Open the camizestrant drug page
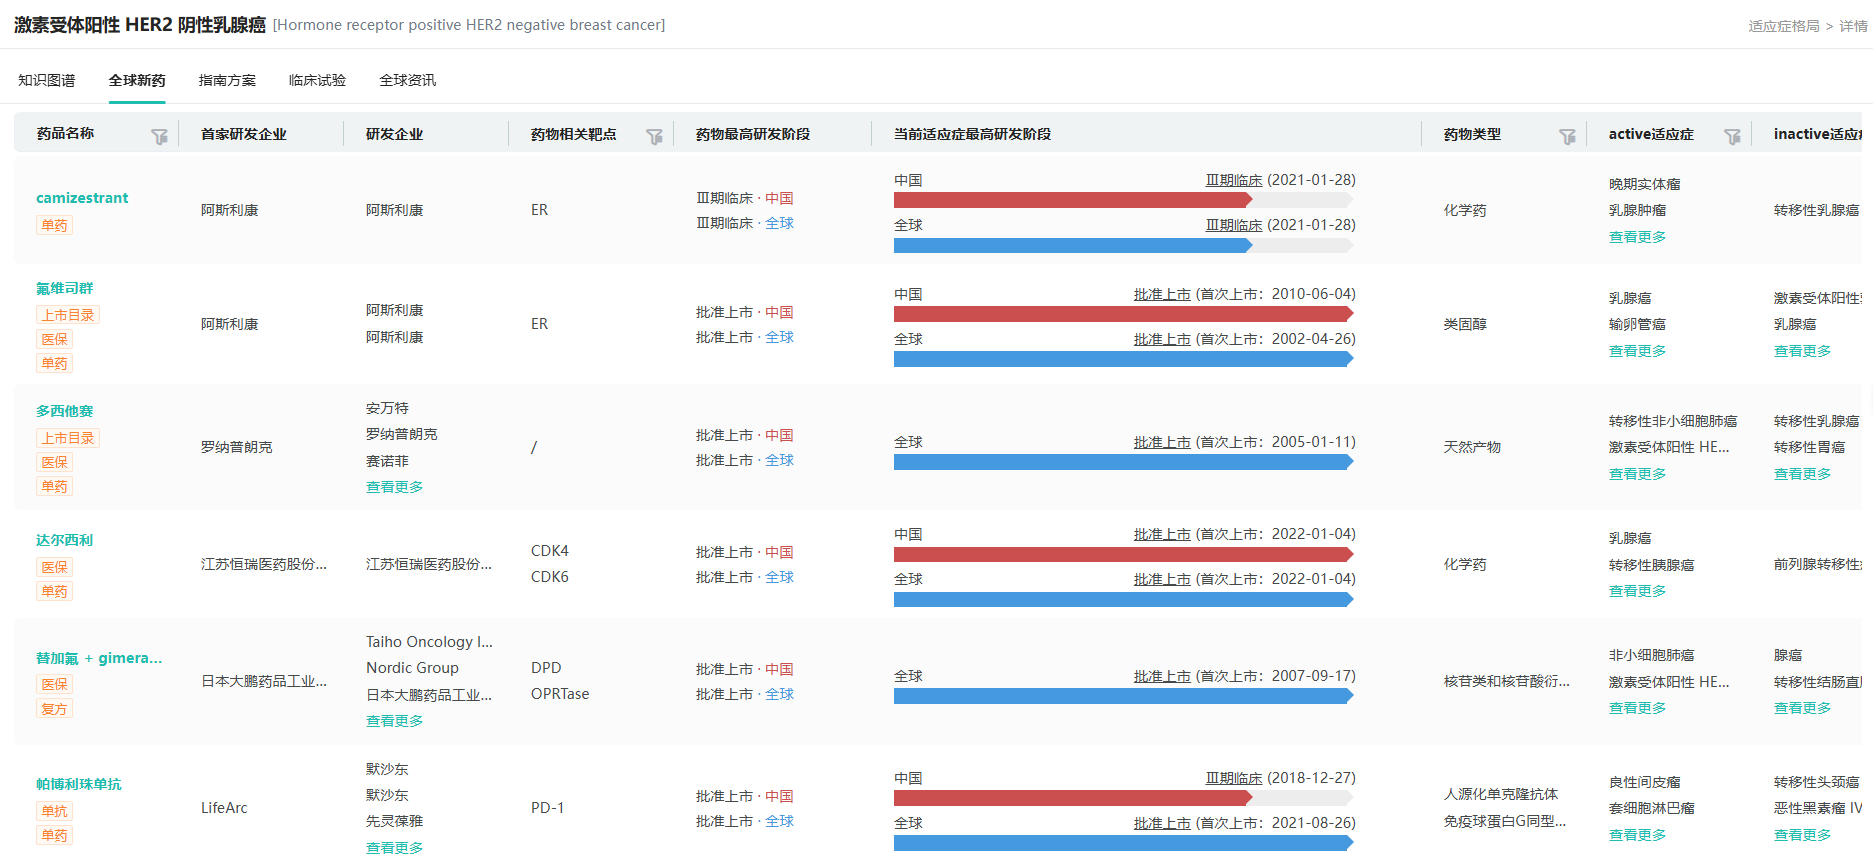 (x=82, y=198)
